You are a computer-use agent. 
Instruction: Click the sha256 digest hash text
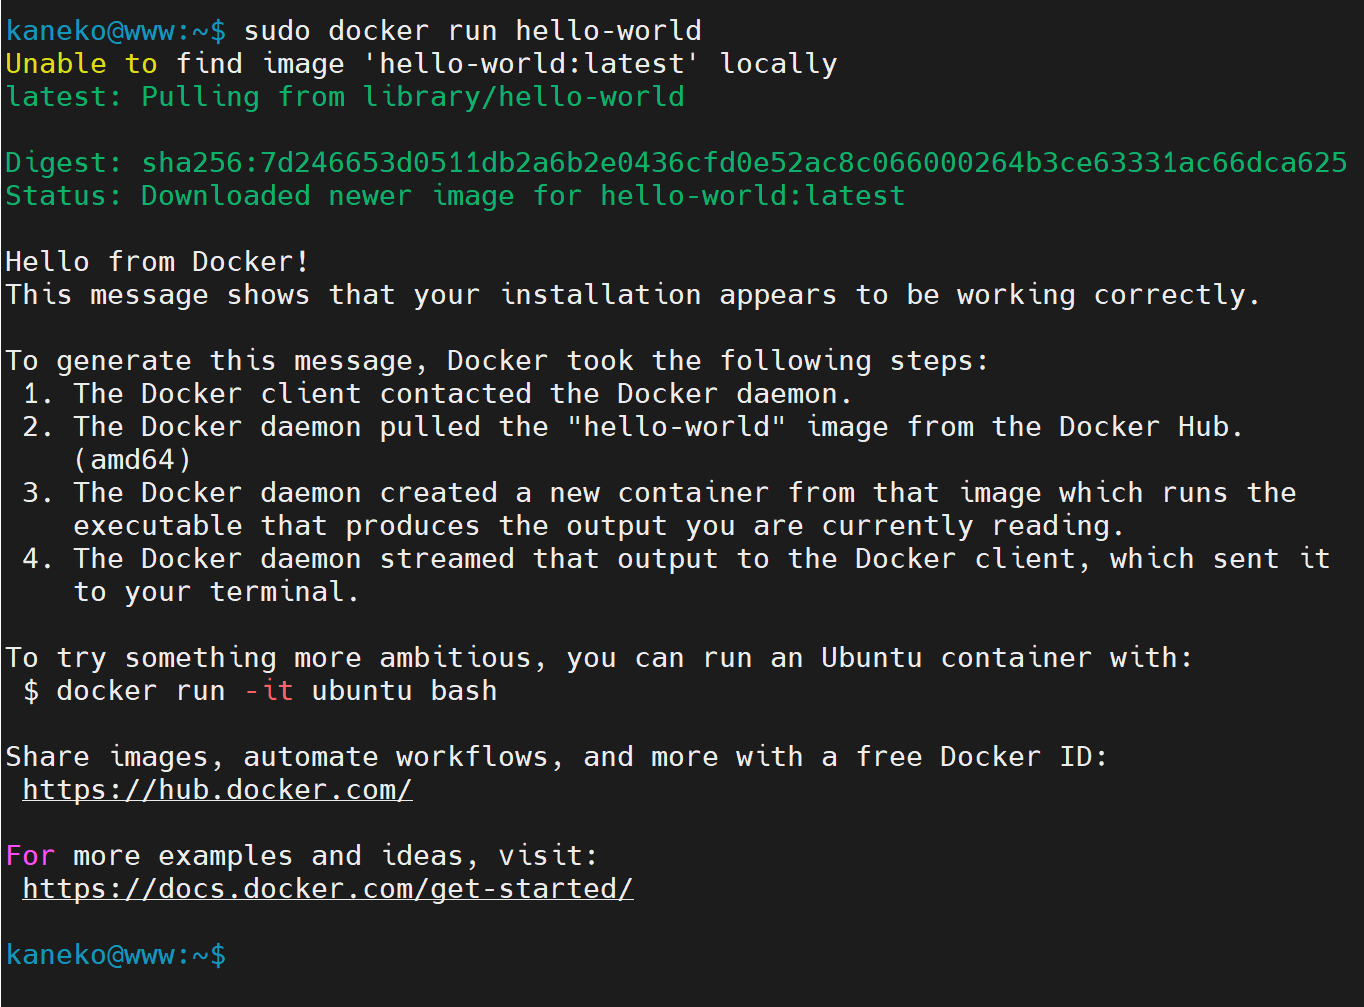click(744, 163)
